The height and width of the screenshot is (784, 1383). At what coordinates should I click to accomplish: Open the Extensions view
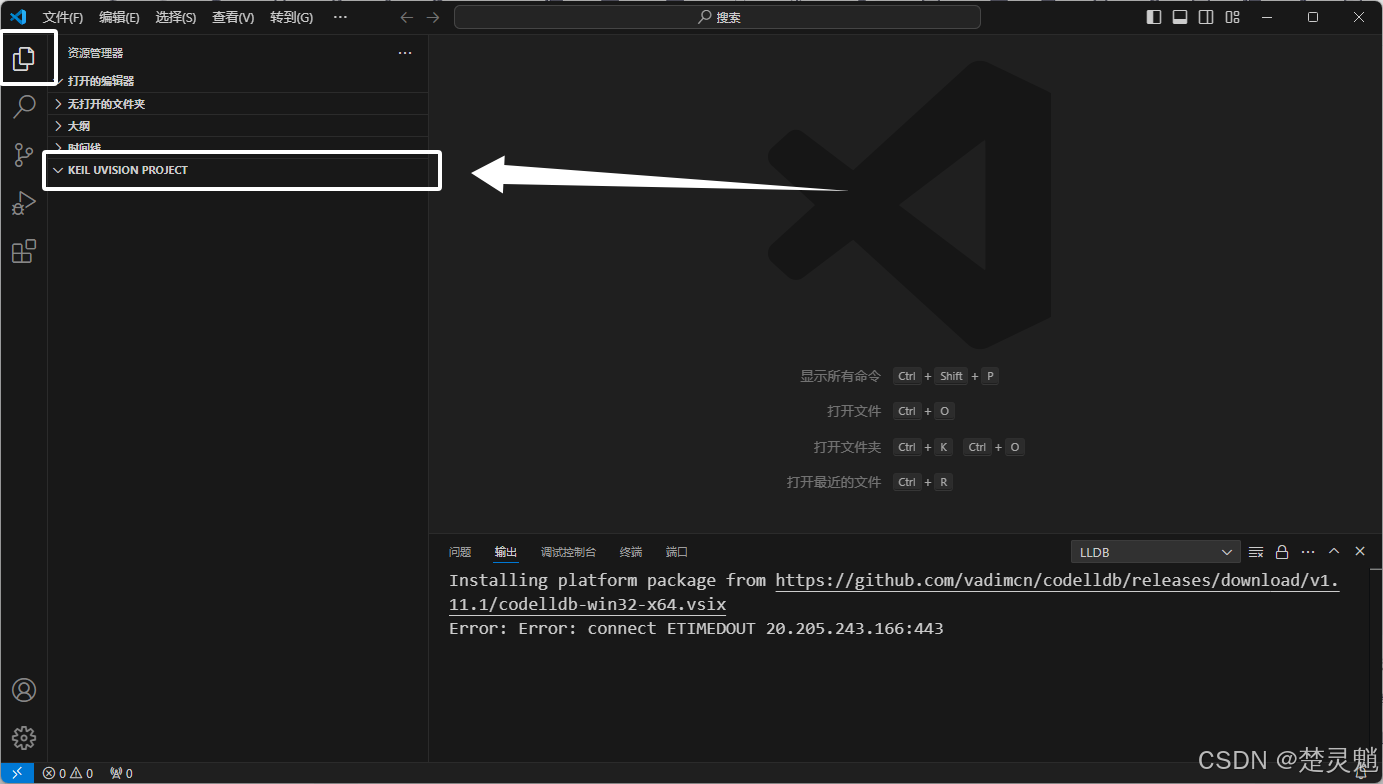[x=24, y=251]
